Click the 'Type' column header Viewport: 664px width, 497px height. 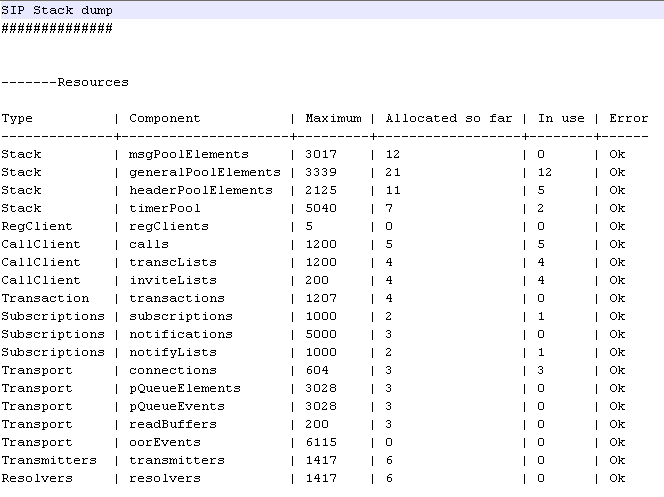17,119
